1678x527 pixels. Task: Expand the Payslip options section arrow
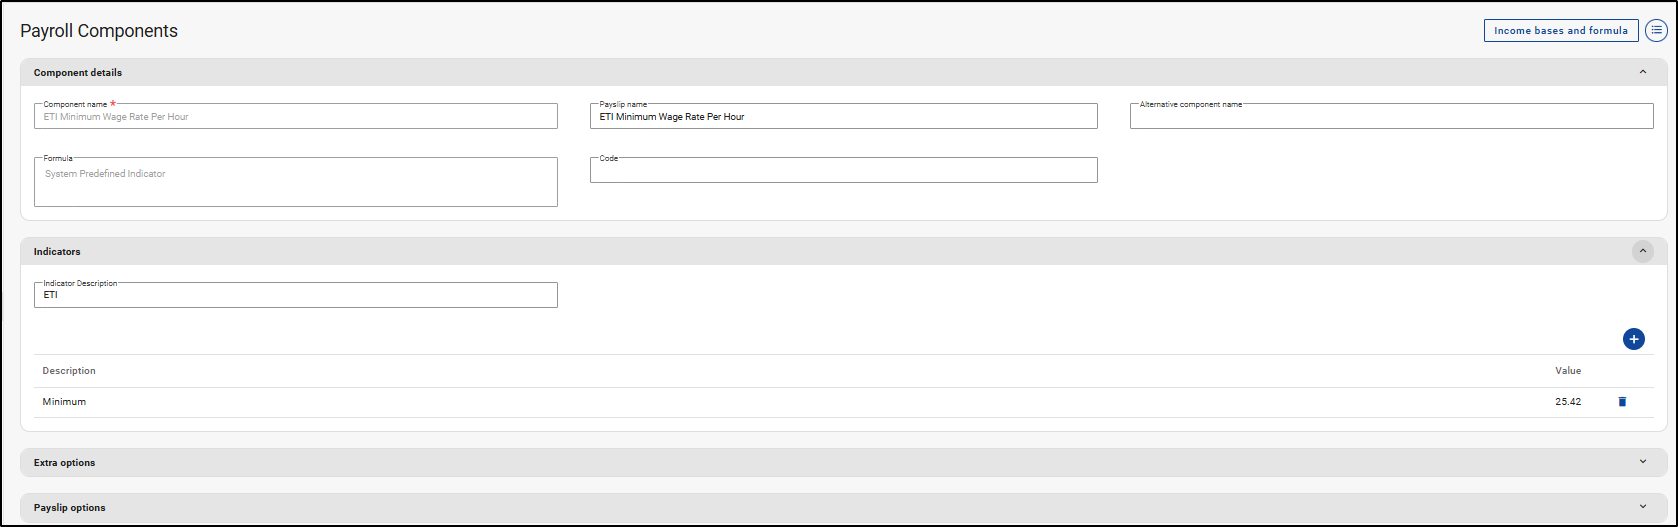pos(1642,507)
